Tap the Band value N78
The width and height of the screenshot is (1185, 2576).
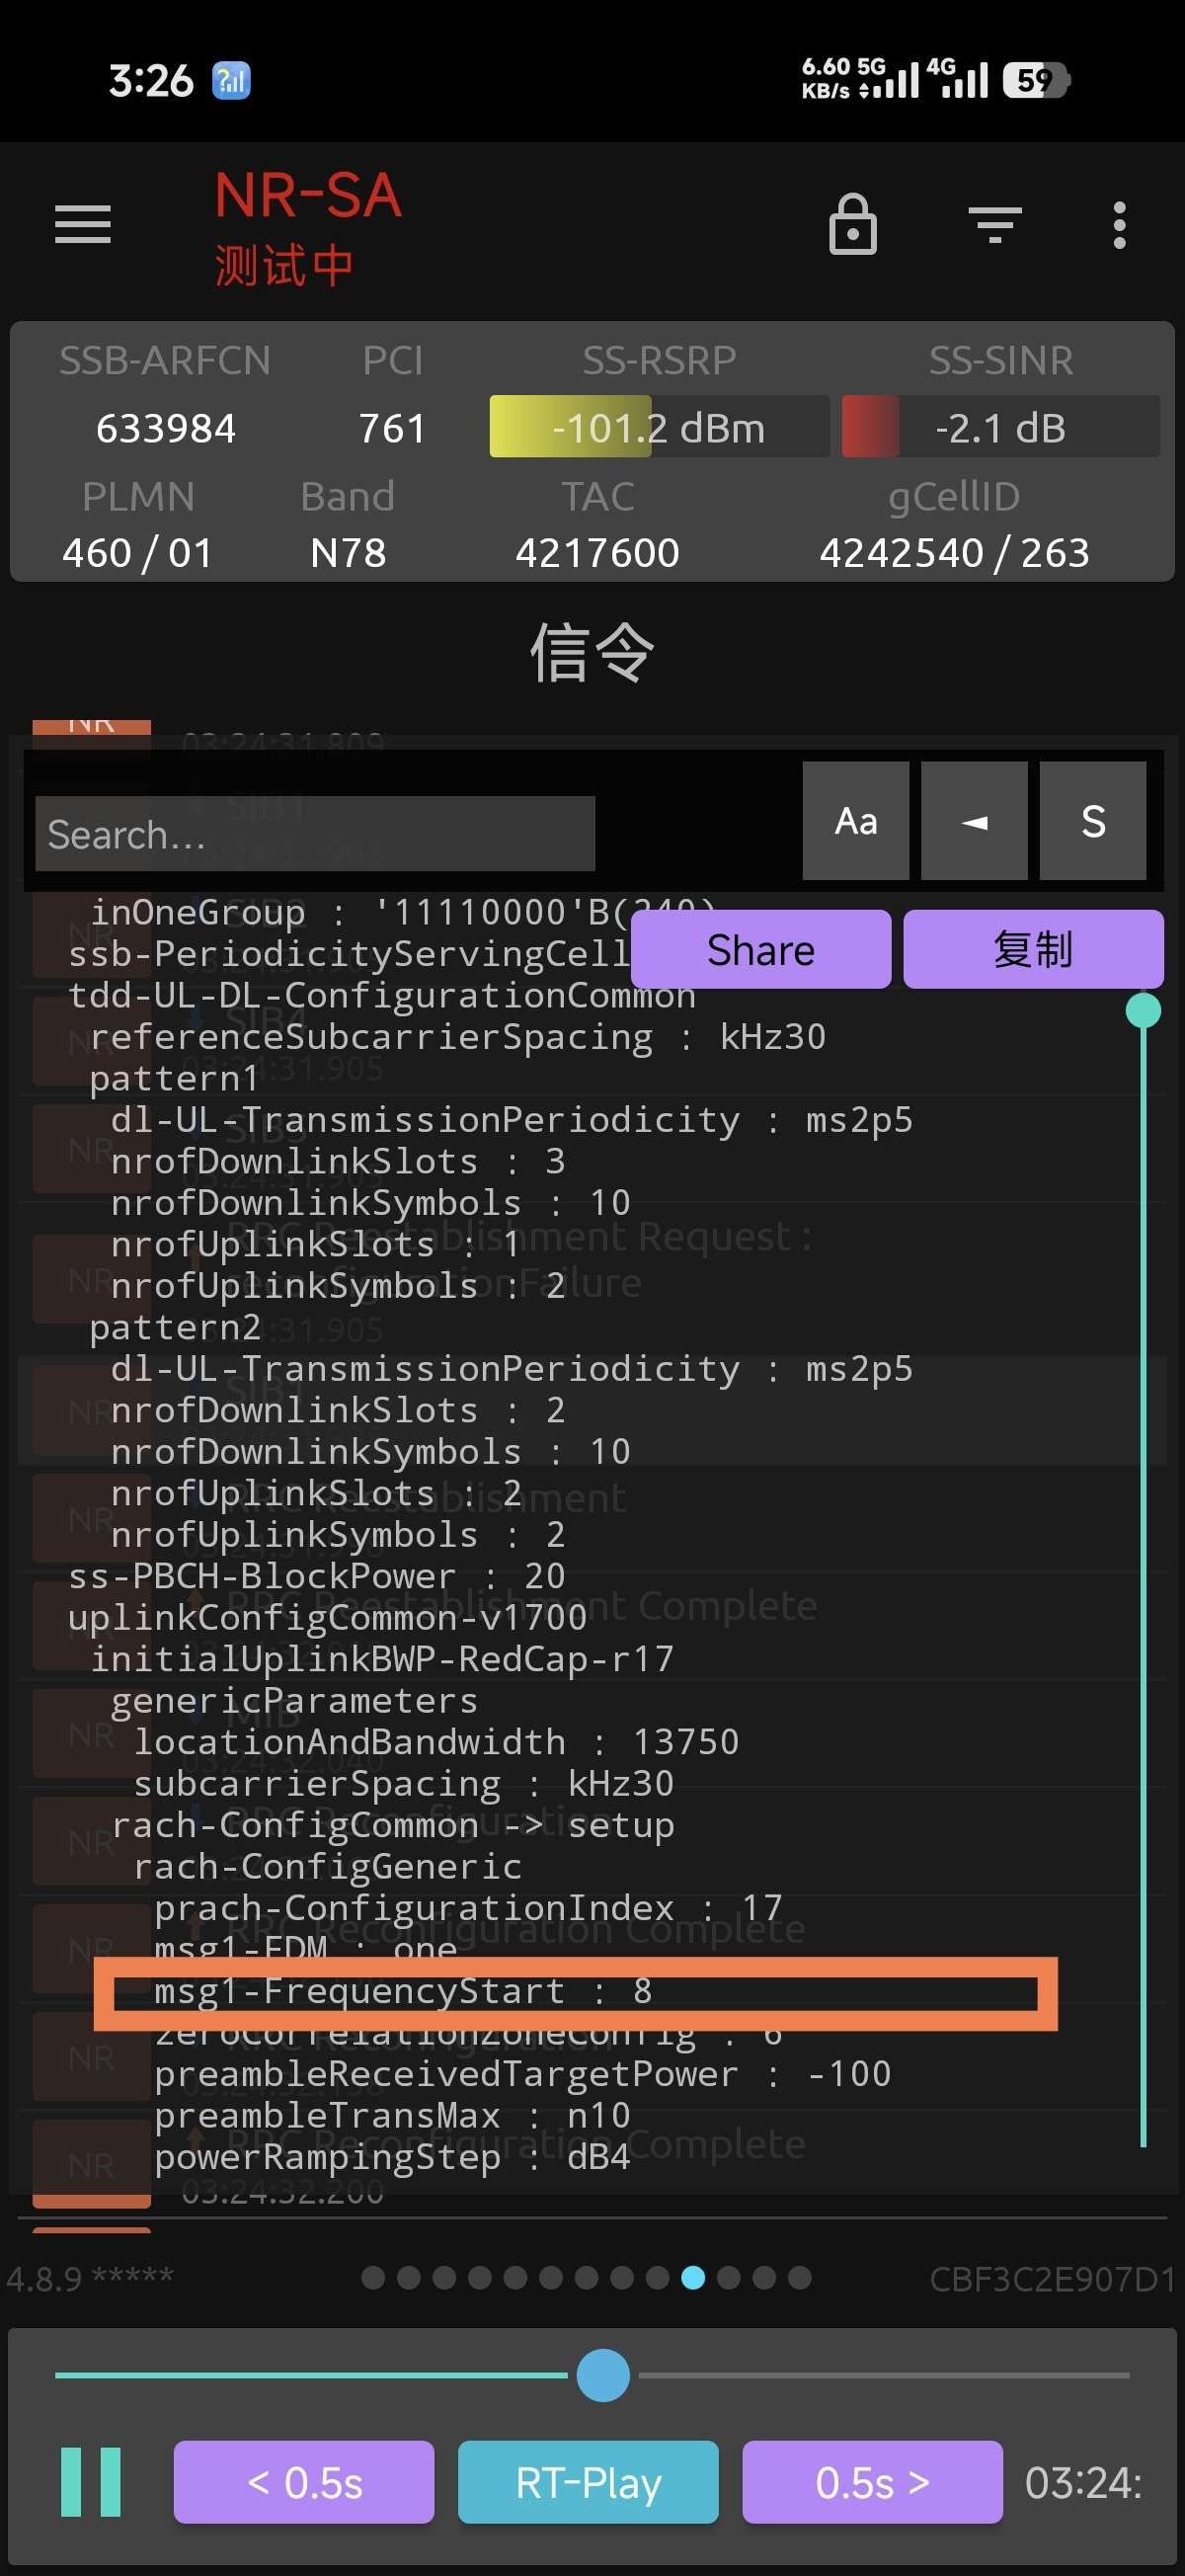[348, 553]
